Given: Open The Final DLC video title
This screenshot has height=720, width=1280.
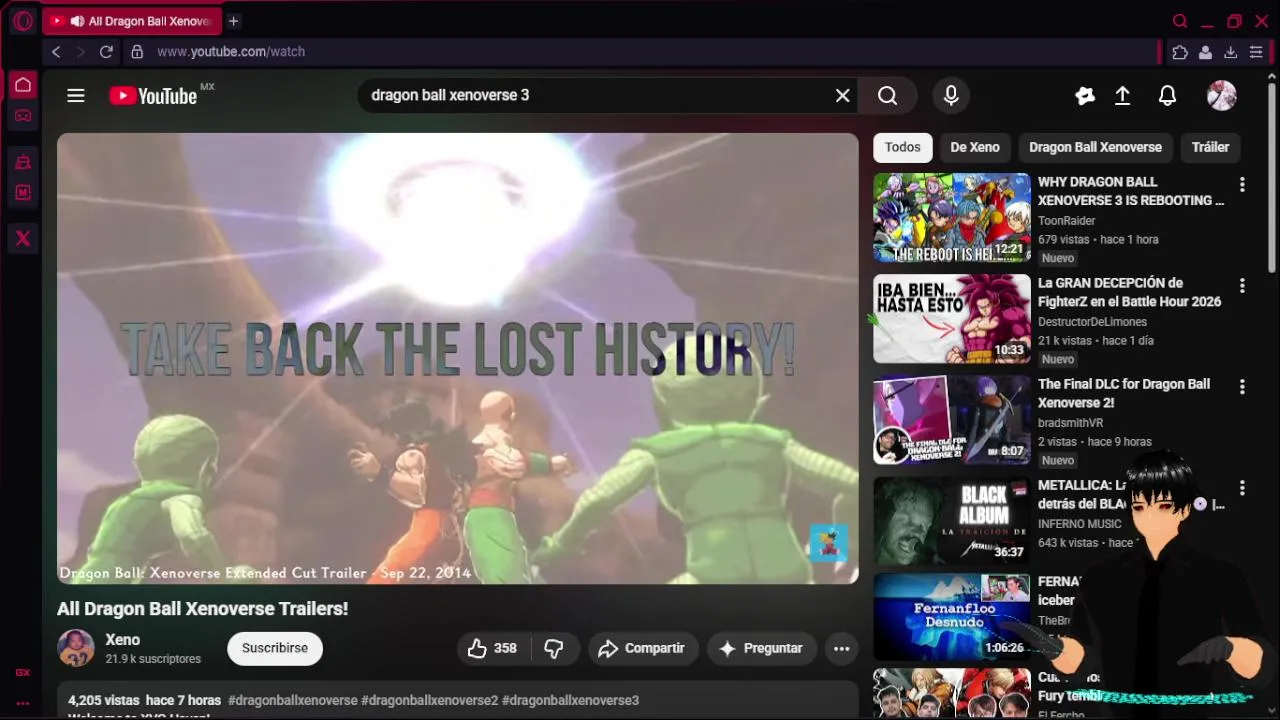Looking at the screenshot, I should click(1124, 393).
